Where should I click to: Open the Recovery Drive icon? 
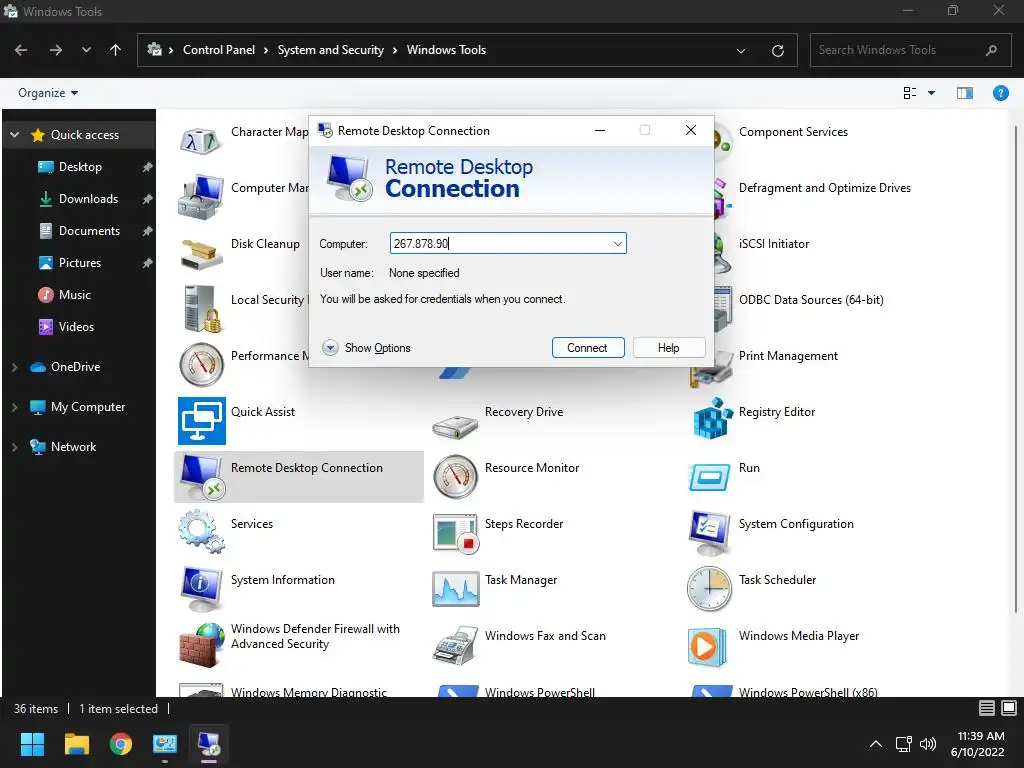pyautogui.click(x=455, y=425)
